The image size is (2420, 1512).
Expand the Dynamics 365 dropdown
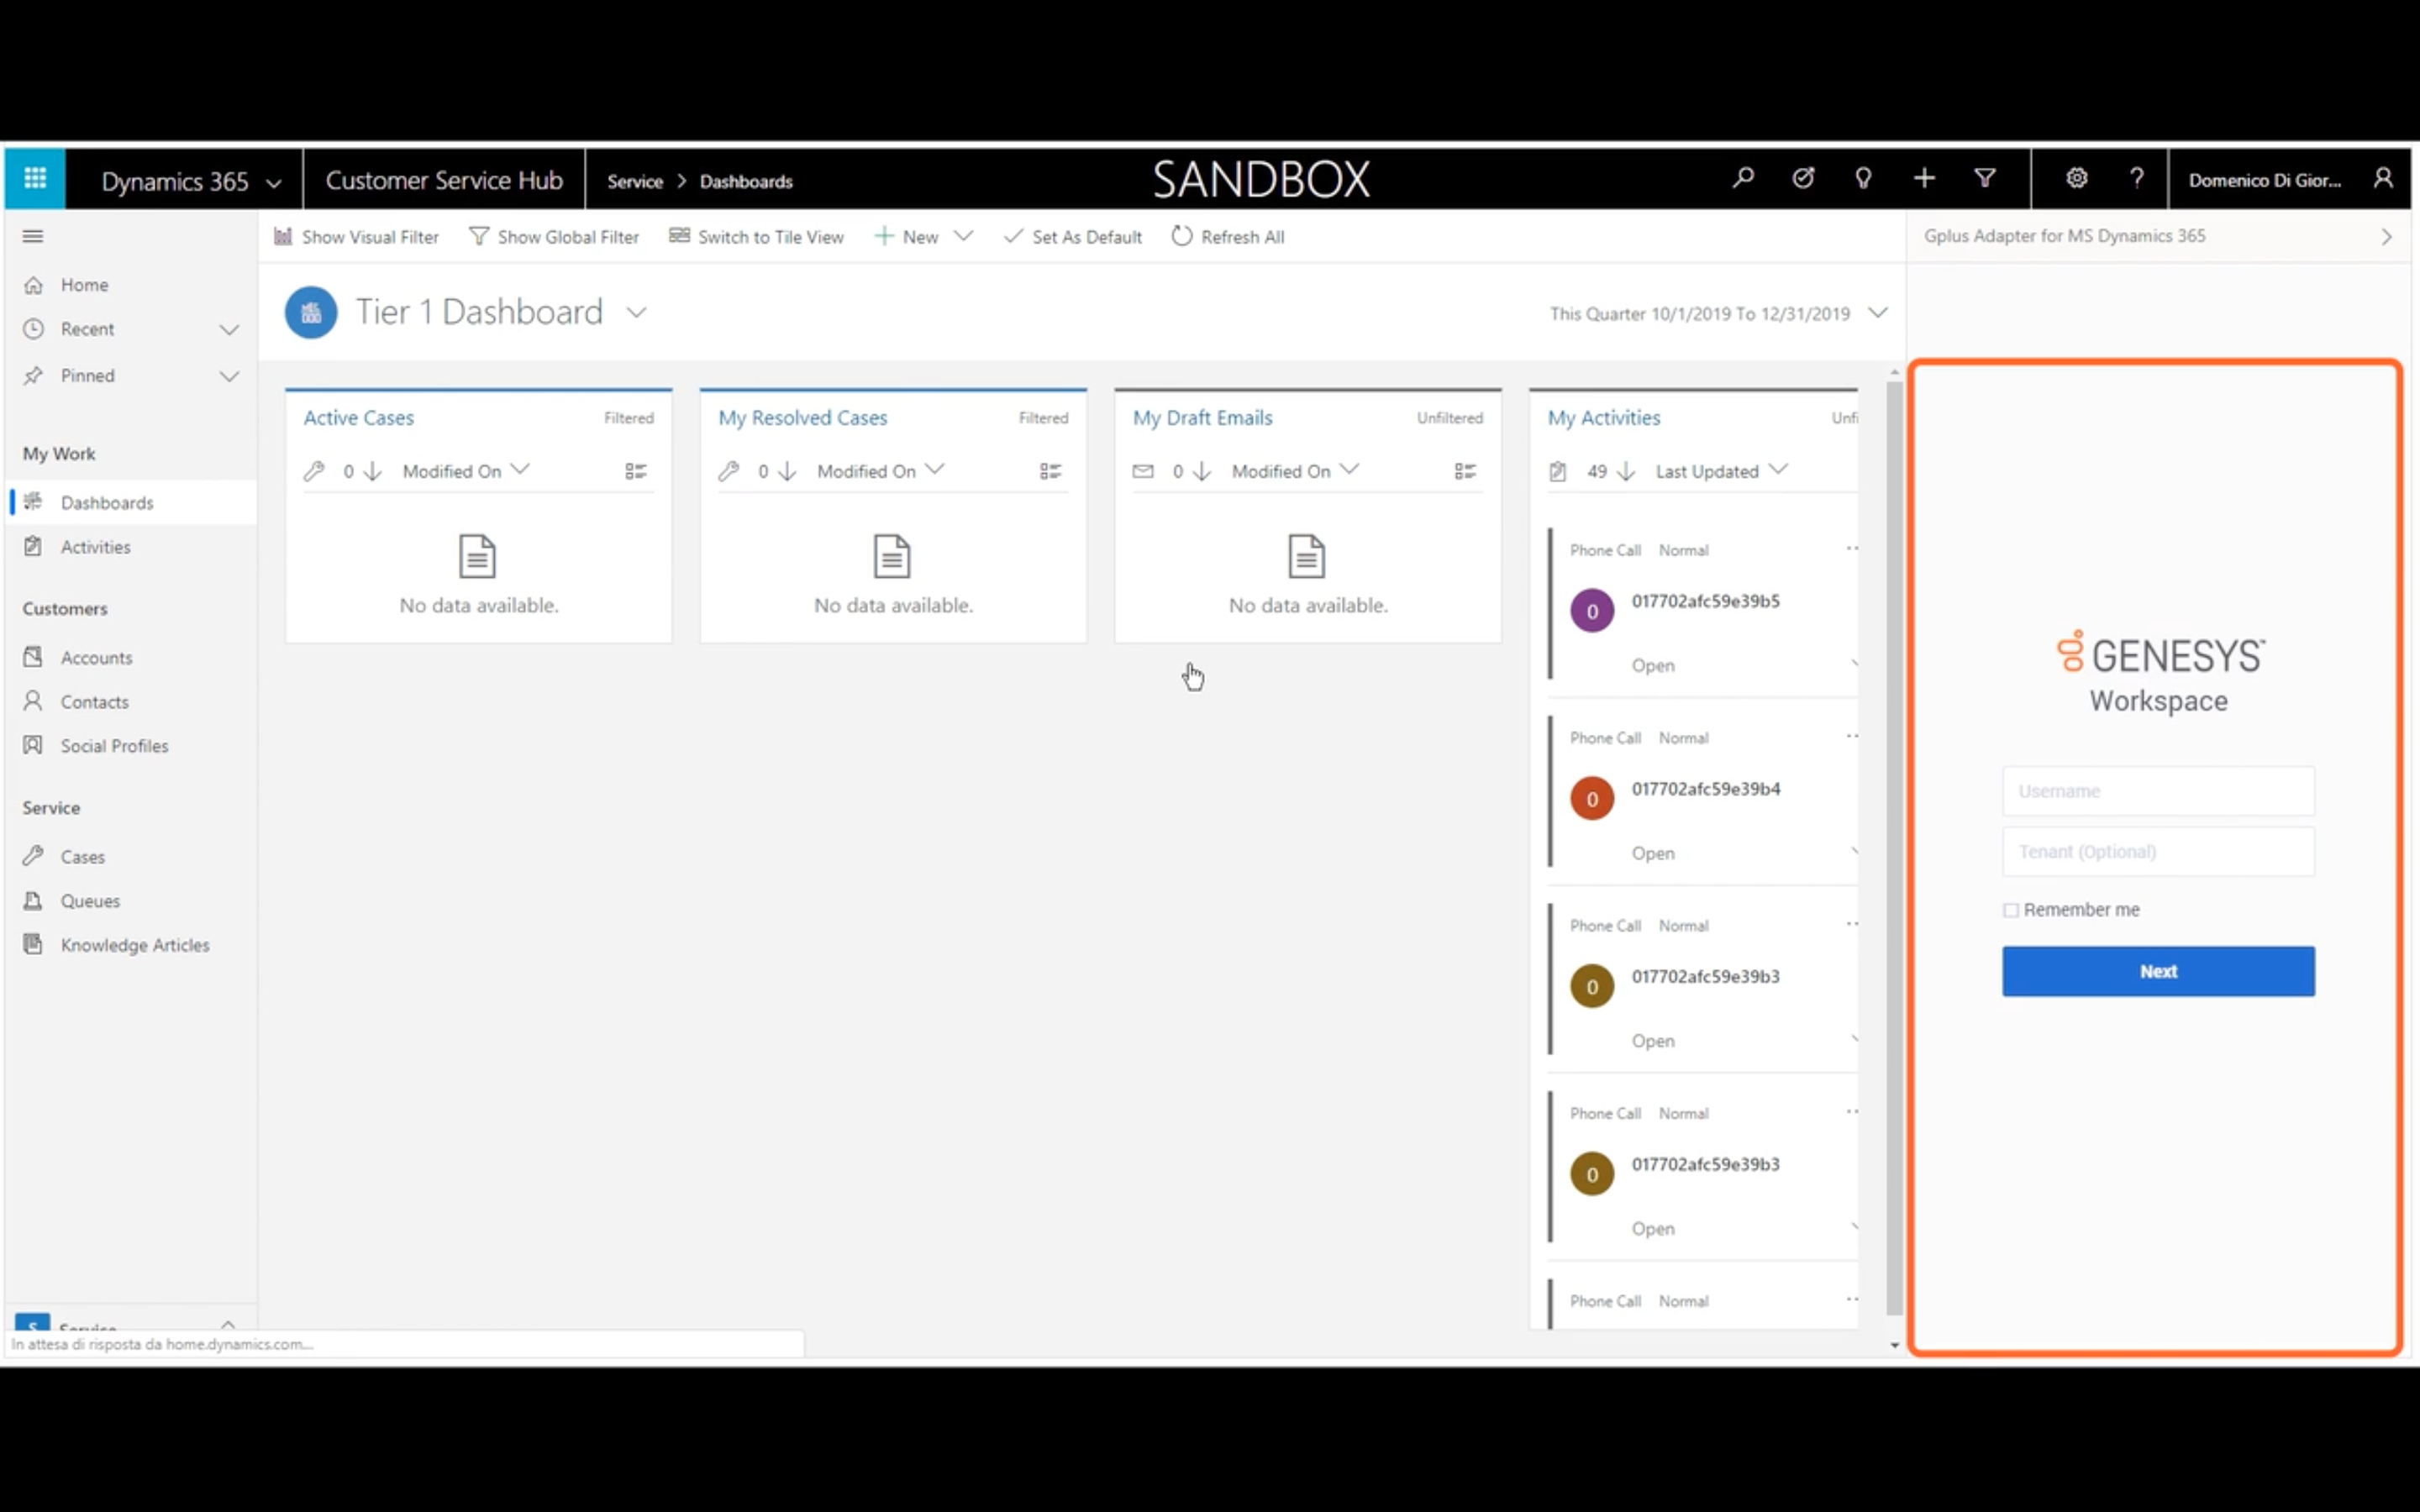pyautogui.click(x=273, y=182)
